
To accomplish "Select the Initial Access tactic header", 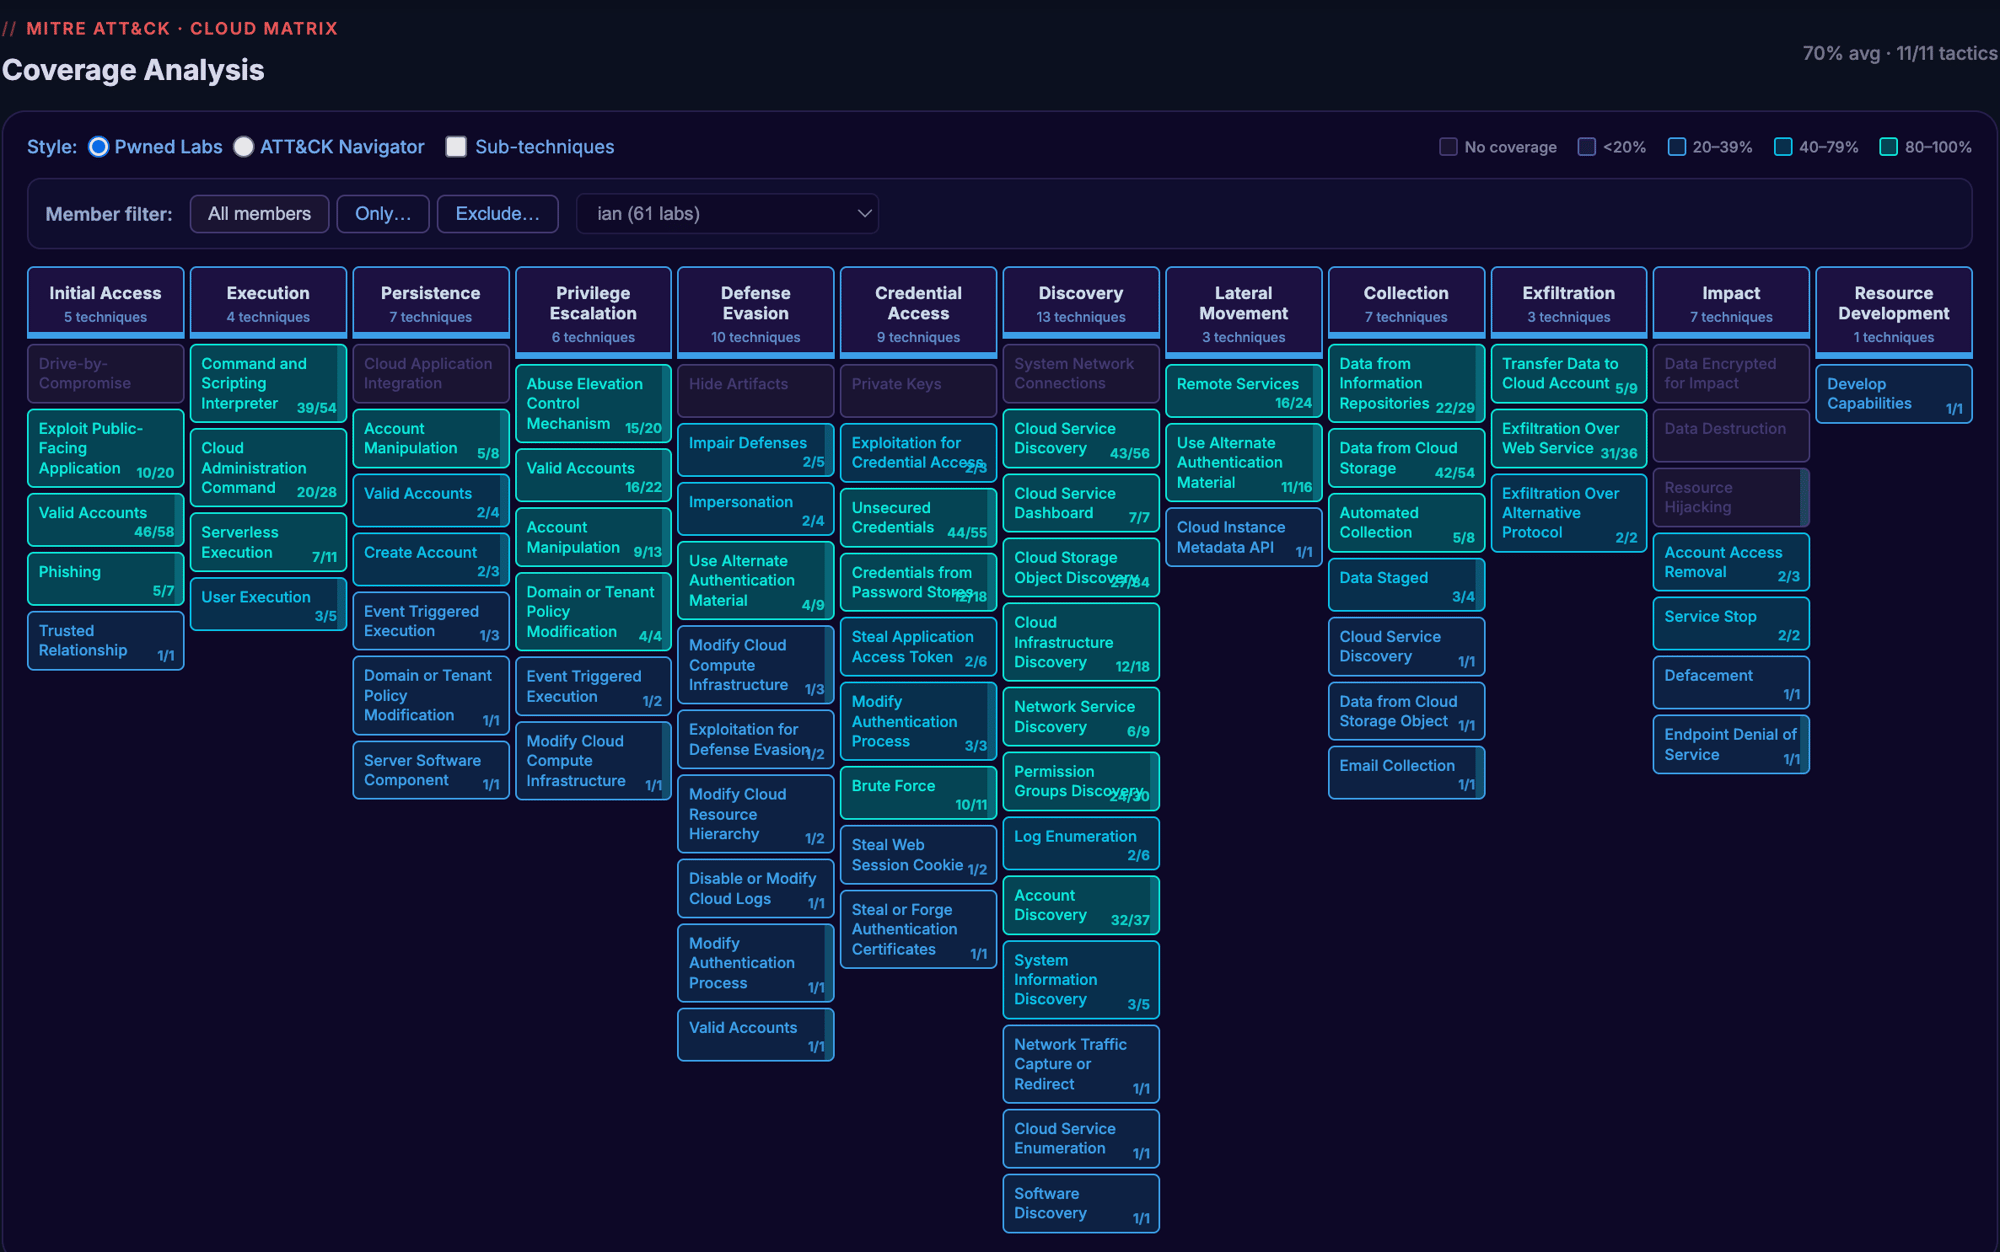I will [105, 302].
